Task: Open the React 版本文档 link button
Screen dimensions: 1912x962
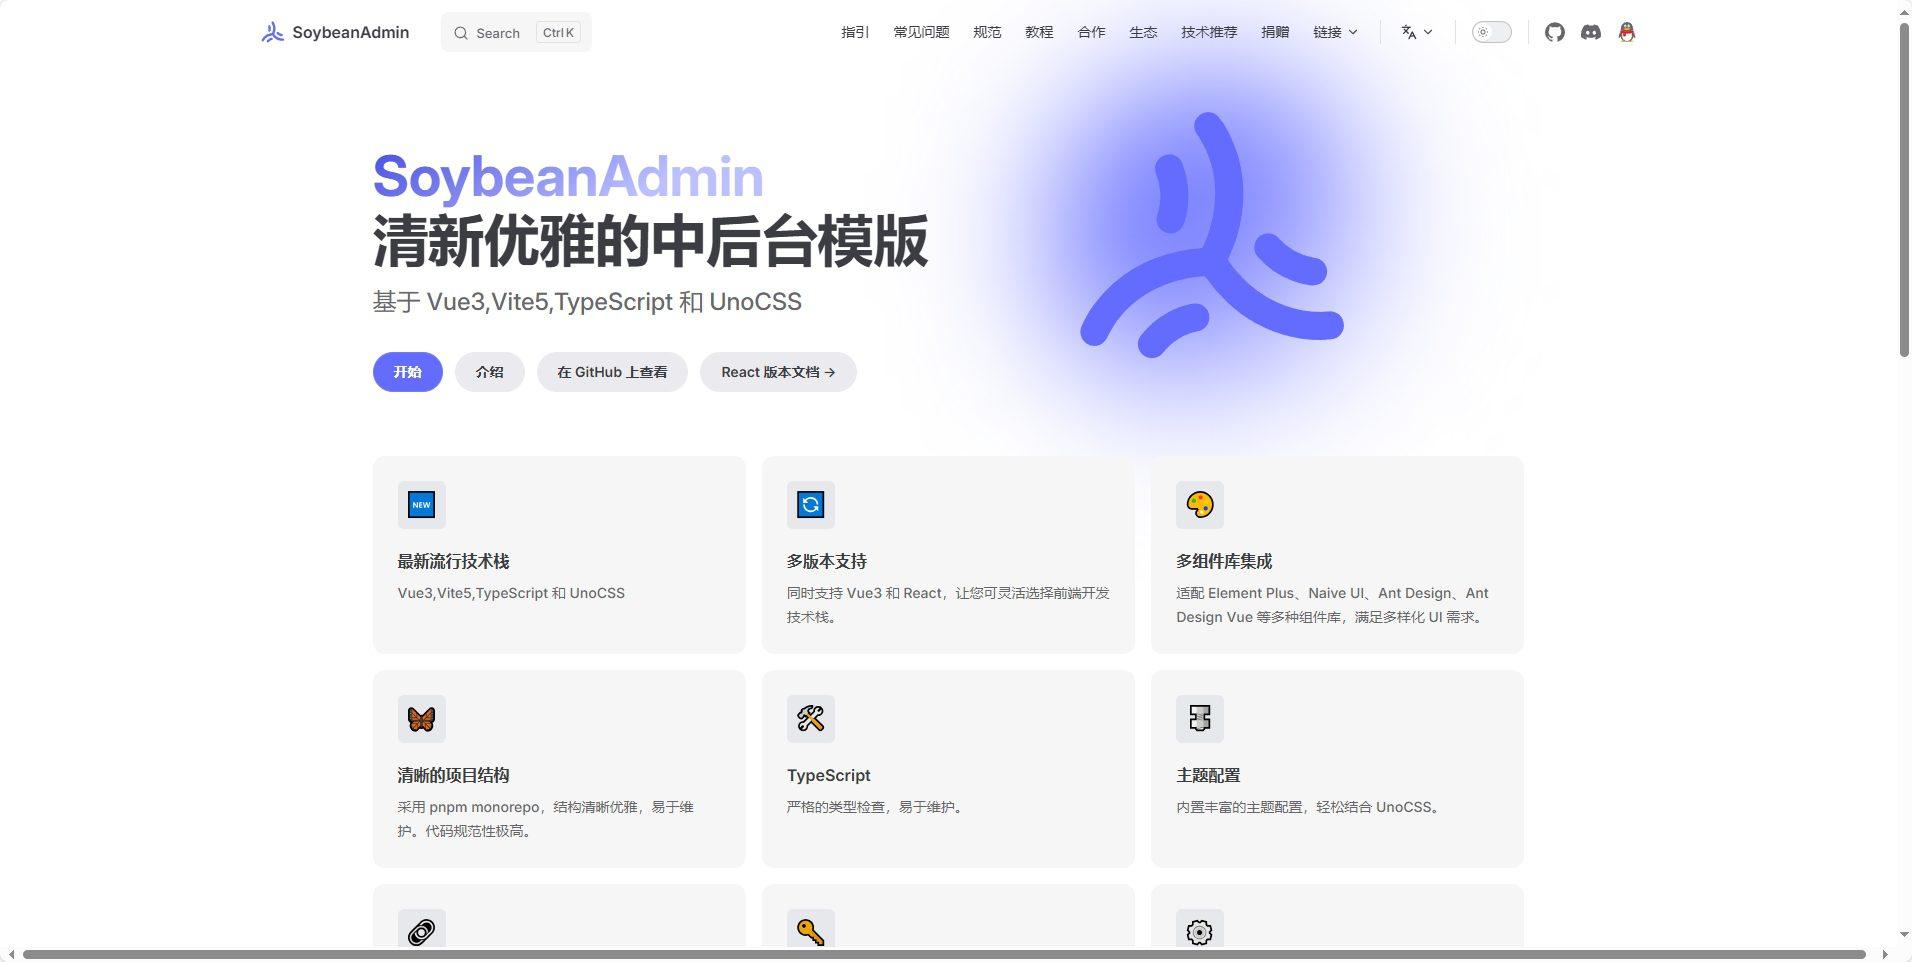Action: pyautogui.click(x=778, y=372)
